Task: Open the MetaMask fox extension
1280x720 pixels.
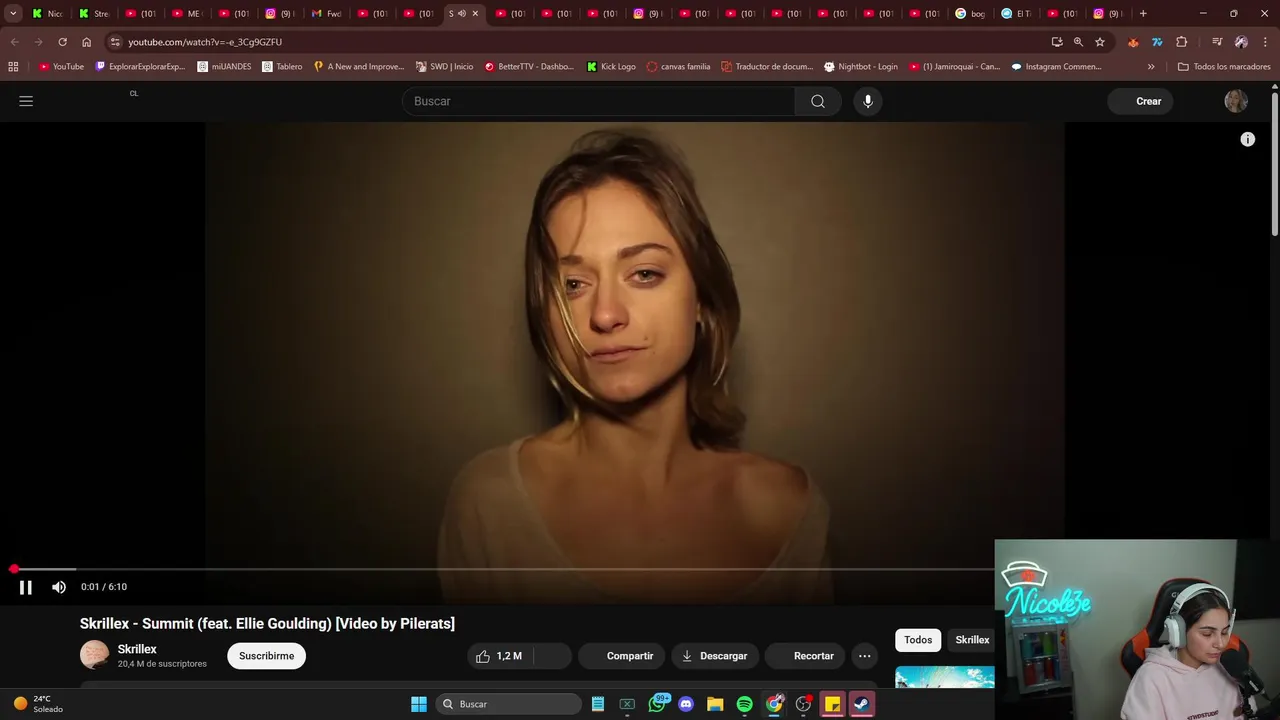Action: pyautogui.click(x=1133, y=42)
